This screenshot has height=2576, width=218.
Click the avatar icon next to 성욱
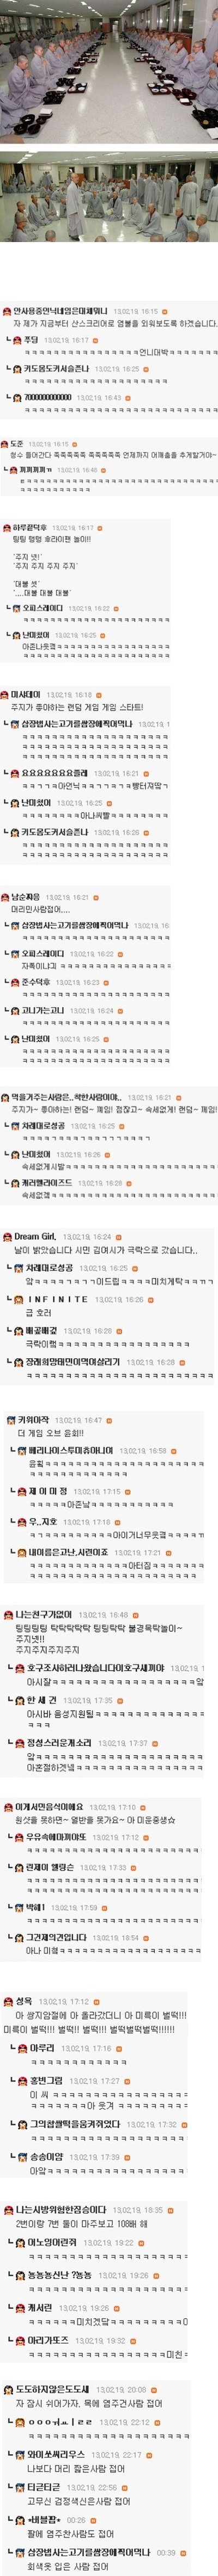pos(8,1973)
